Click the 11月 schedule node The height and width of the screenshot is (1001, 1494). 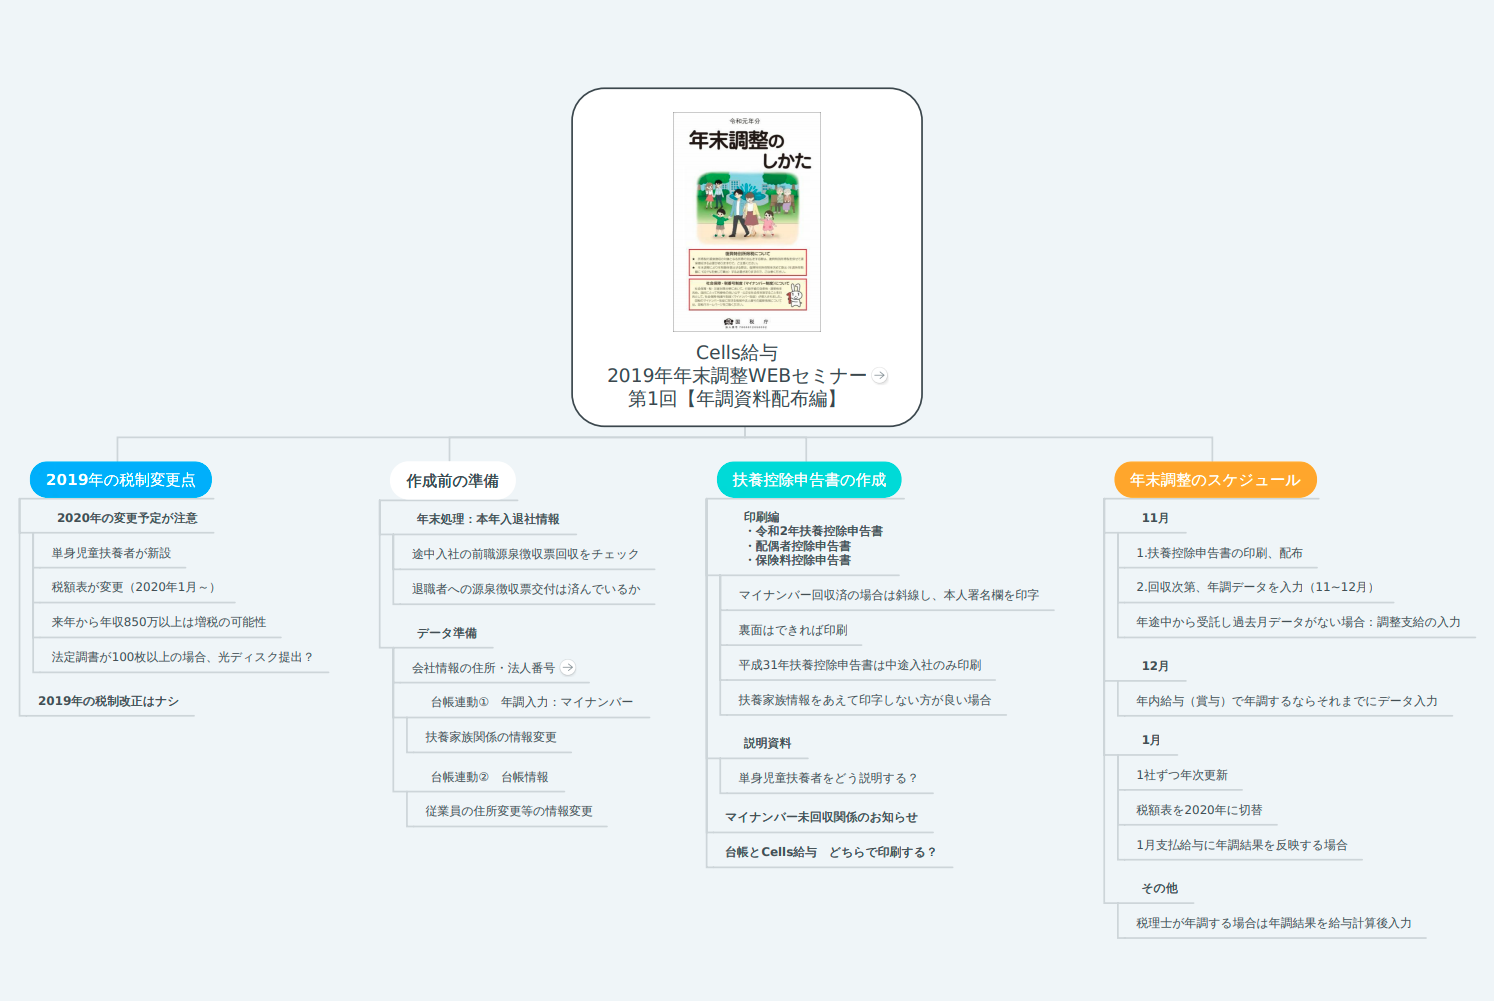(1155, 518)
